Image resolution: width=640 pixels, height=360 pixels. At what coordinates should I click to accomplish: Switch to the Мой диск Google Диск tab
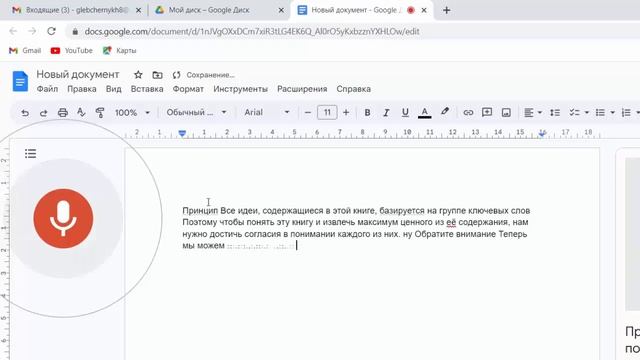(209, 10)
